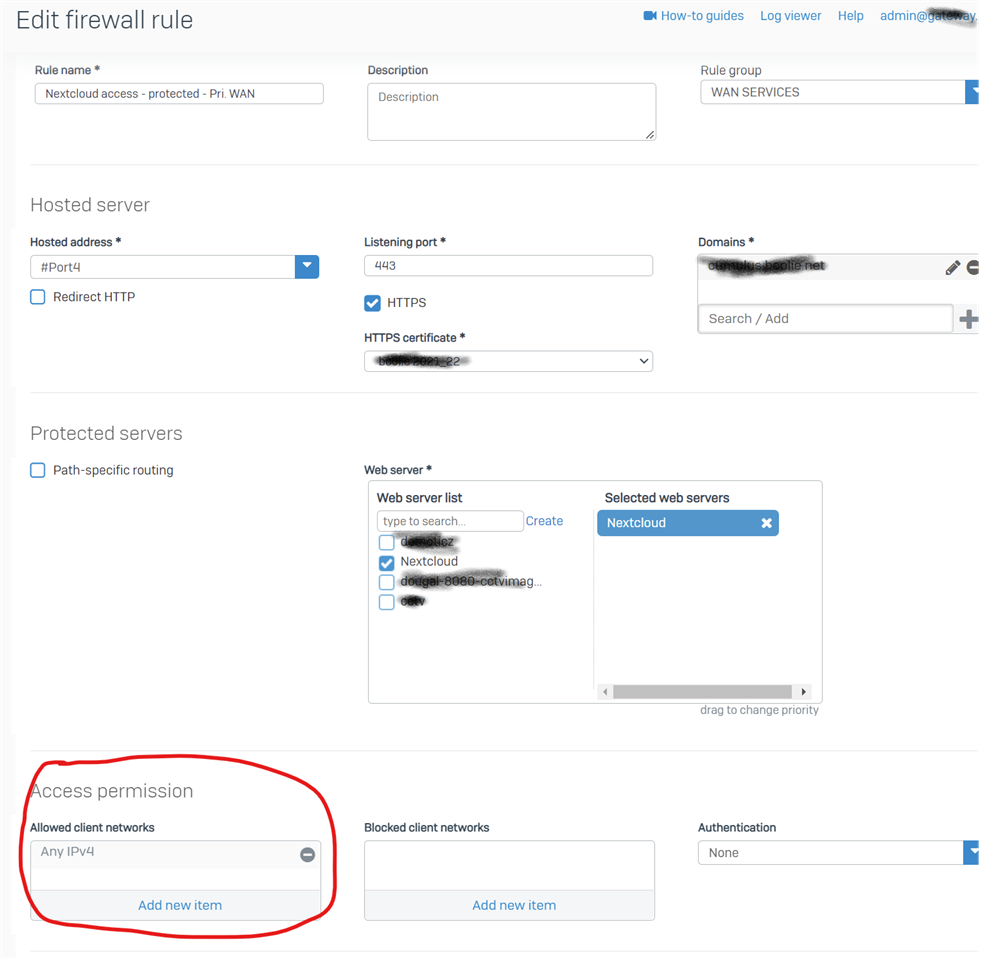This screenshot has width=981, height=959.
Task: Enable Path-specific routing
Action: [38, 470]
